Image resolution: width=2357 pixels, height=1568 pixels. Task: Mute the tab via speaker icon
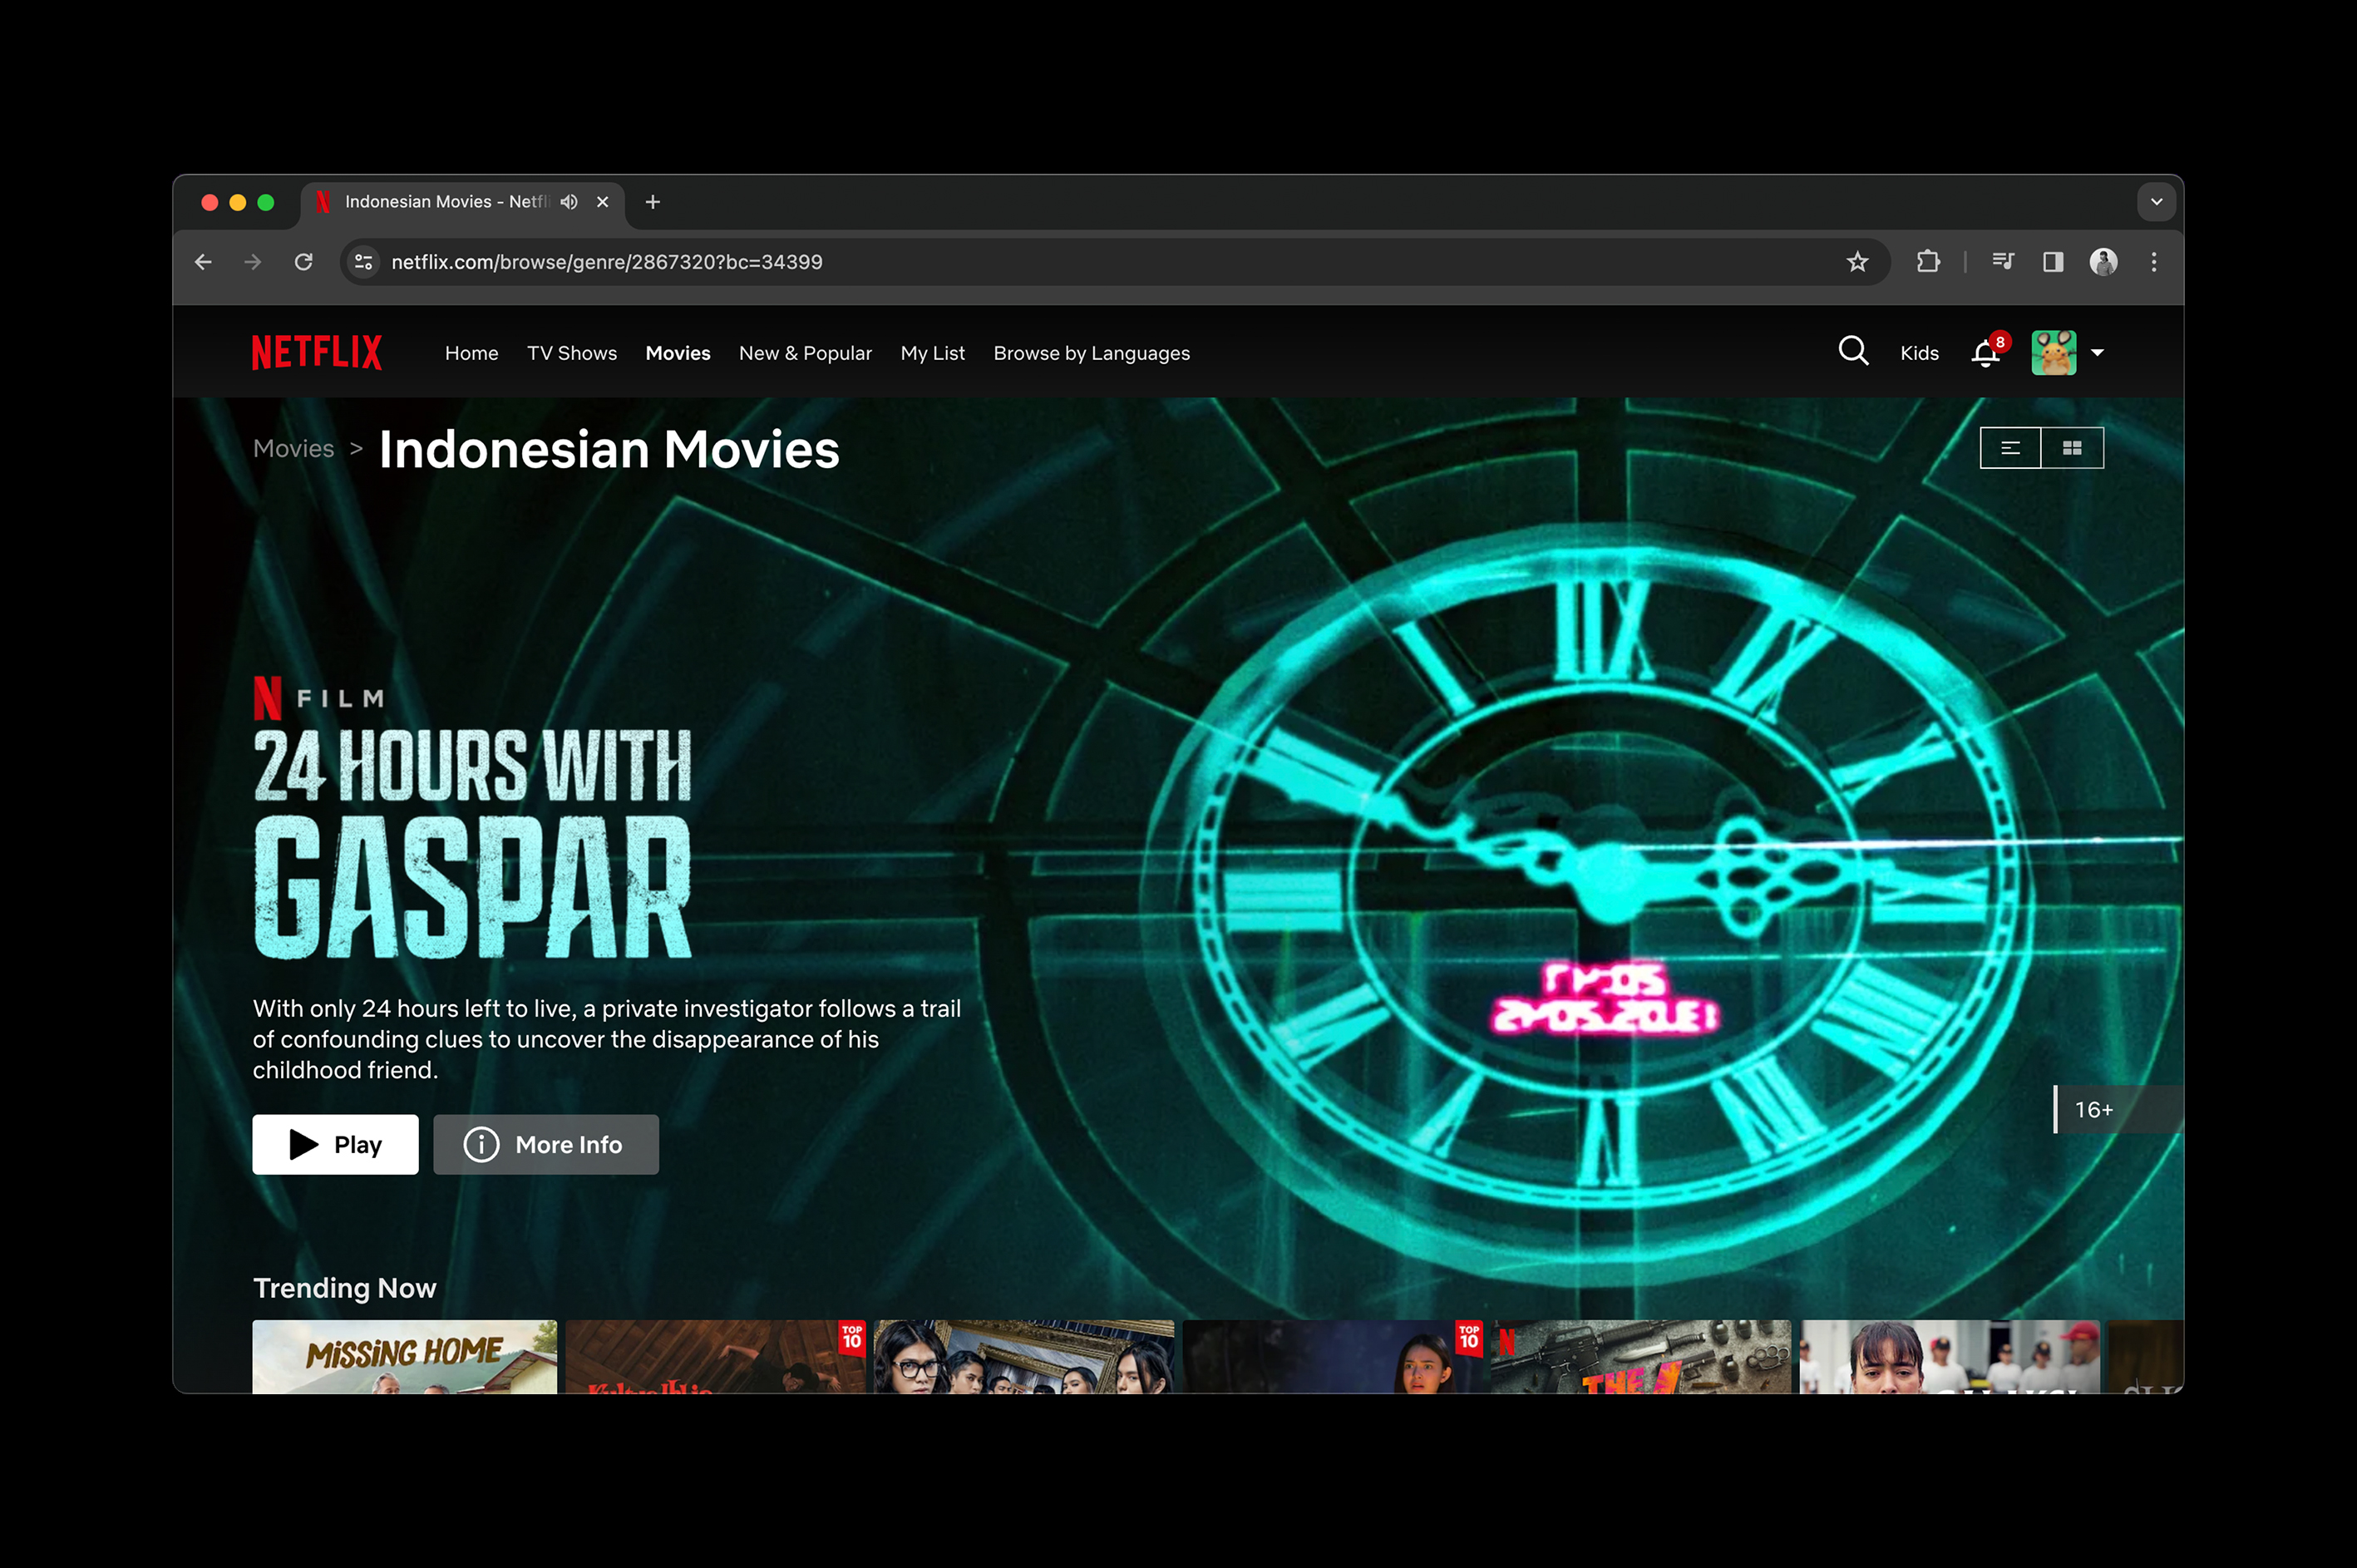569,202
